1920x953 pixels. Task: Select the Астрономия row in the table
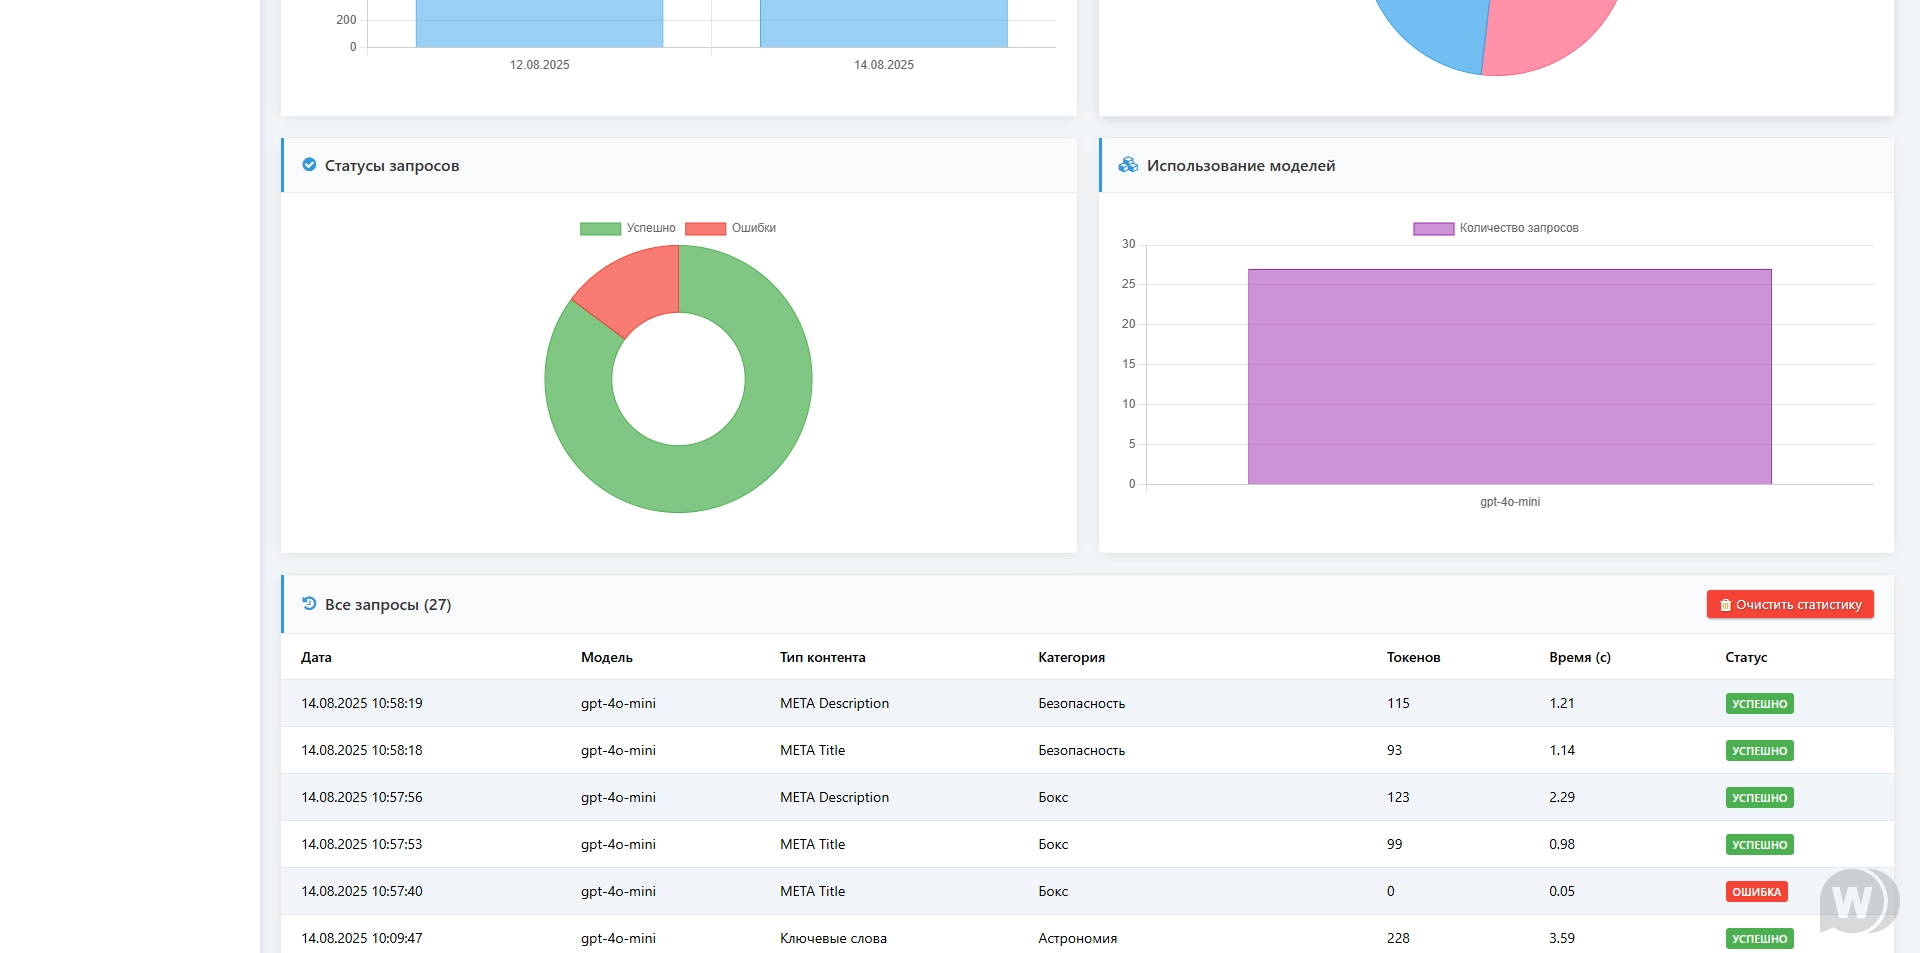[1077, 938]
